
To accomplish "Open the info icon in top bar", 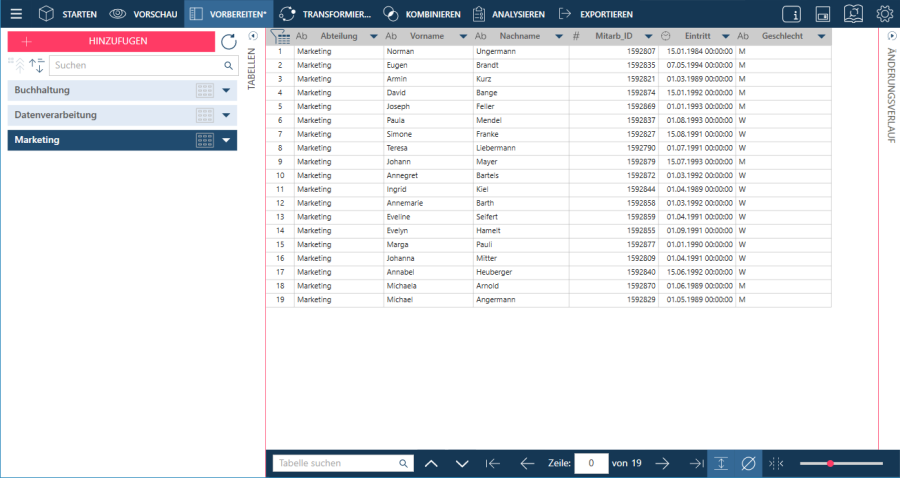I will [x=791, y=14].
